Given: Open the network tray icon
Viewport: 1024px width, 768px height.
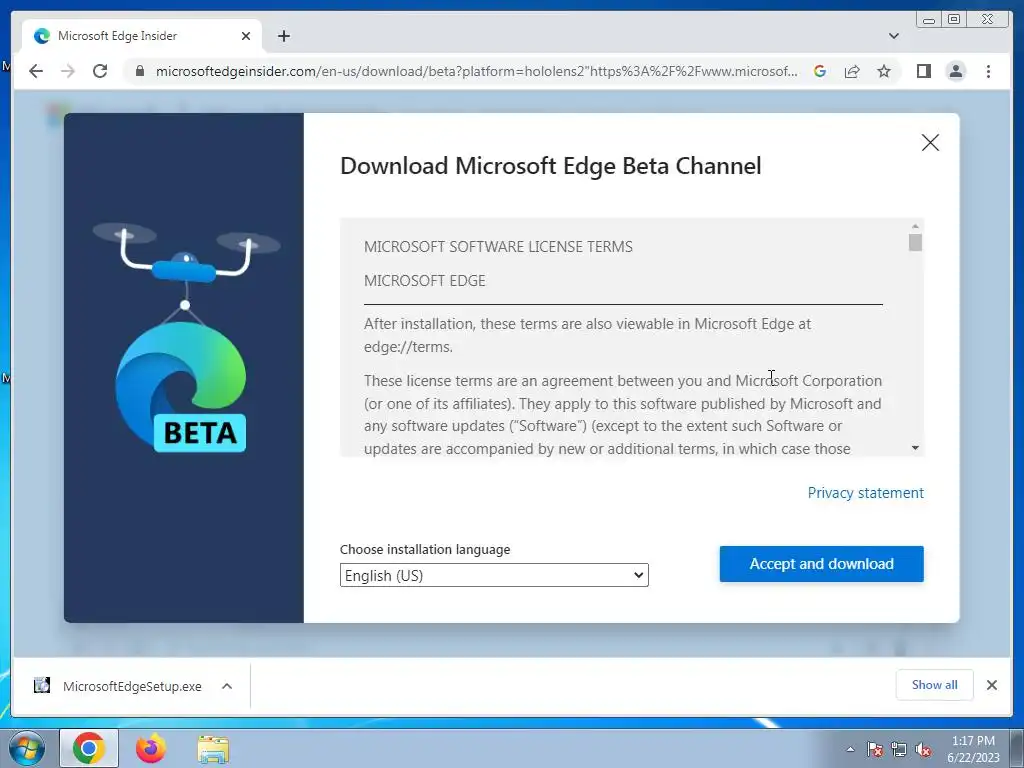Looking at the screenshot, I should (899, 749).
